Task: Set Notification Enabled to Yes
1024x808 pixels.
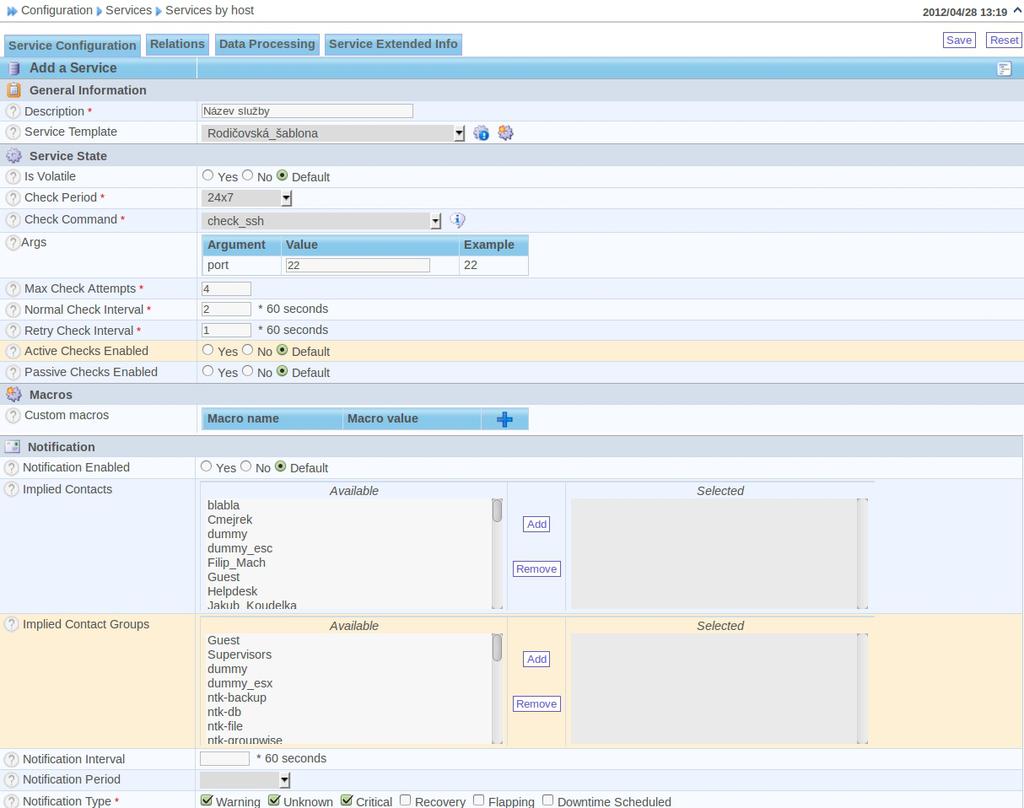Action: [x=206, y=466]
